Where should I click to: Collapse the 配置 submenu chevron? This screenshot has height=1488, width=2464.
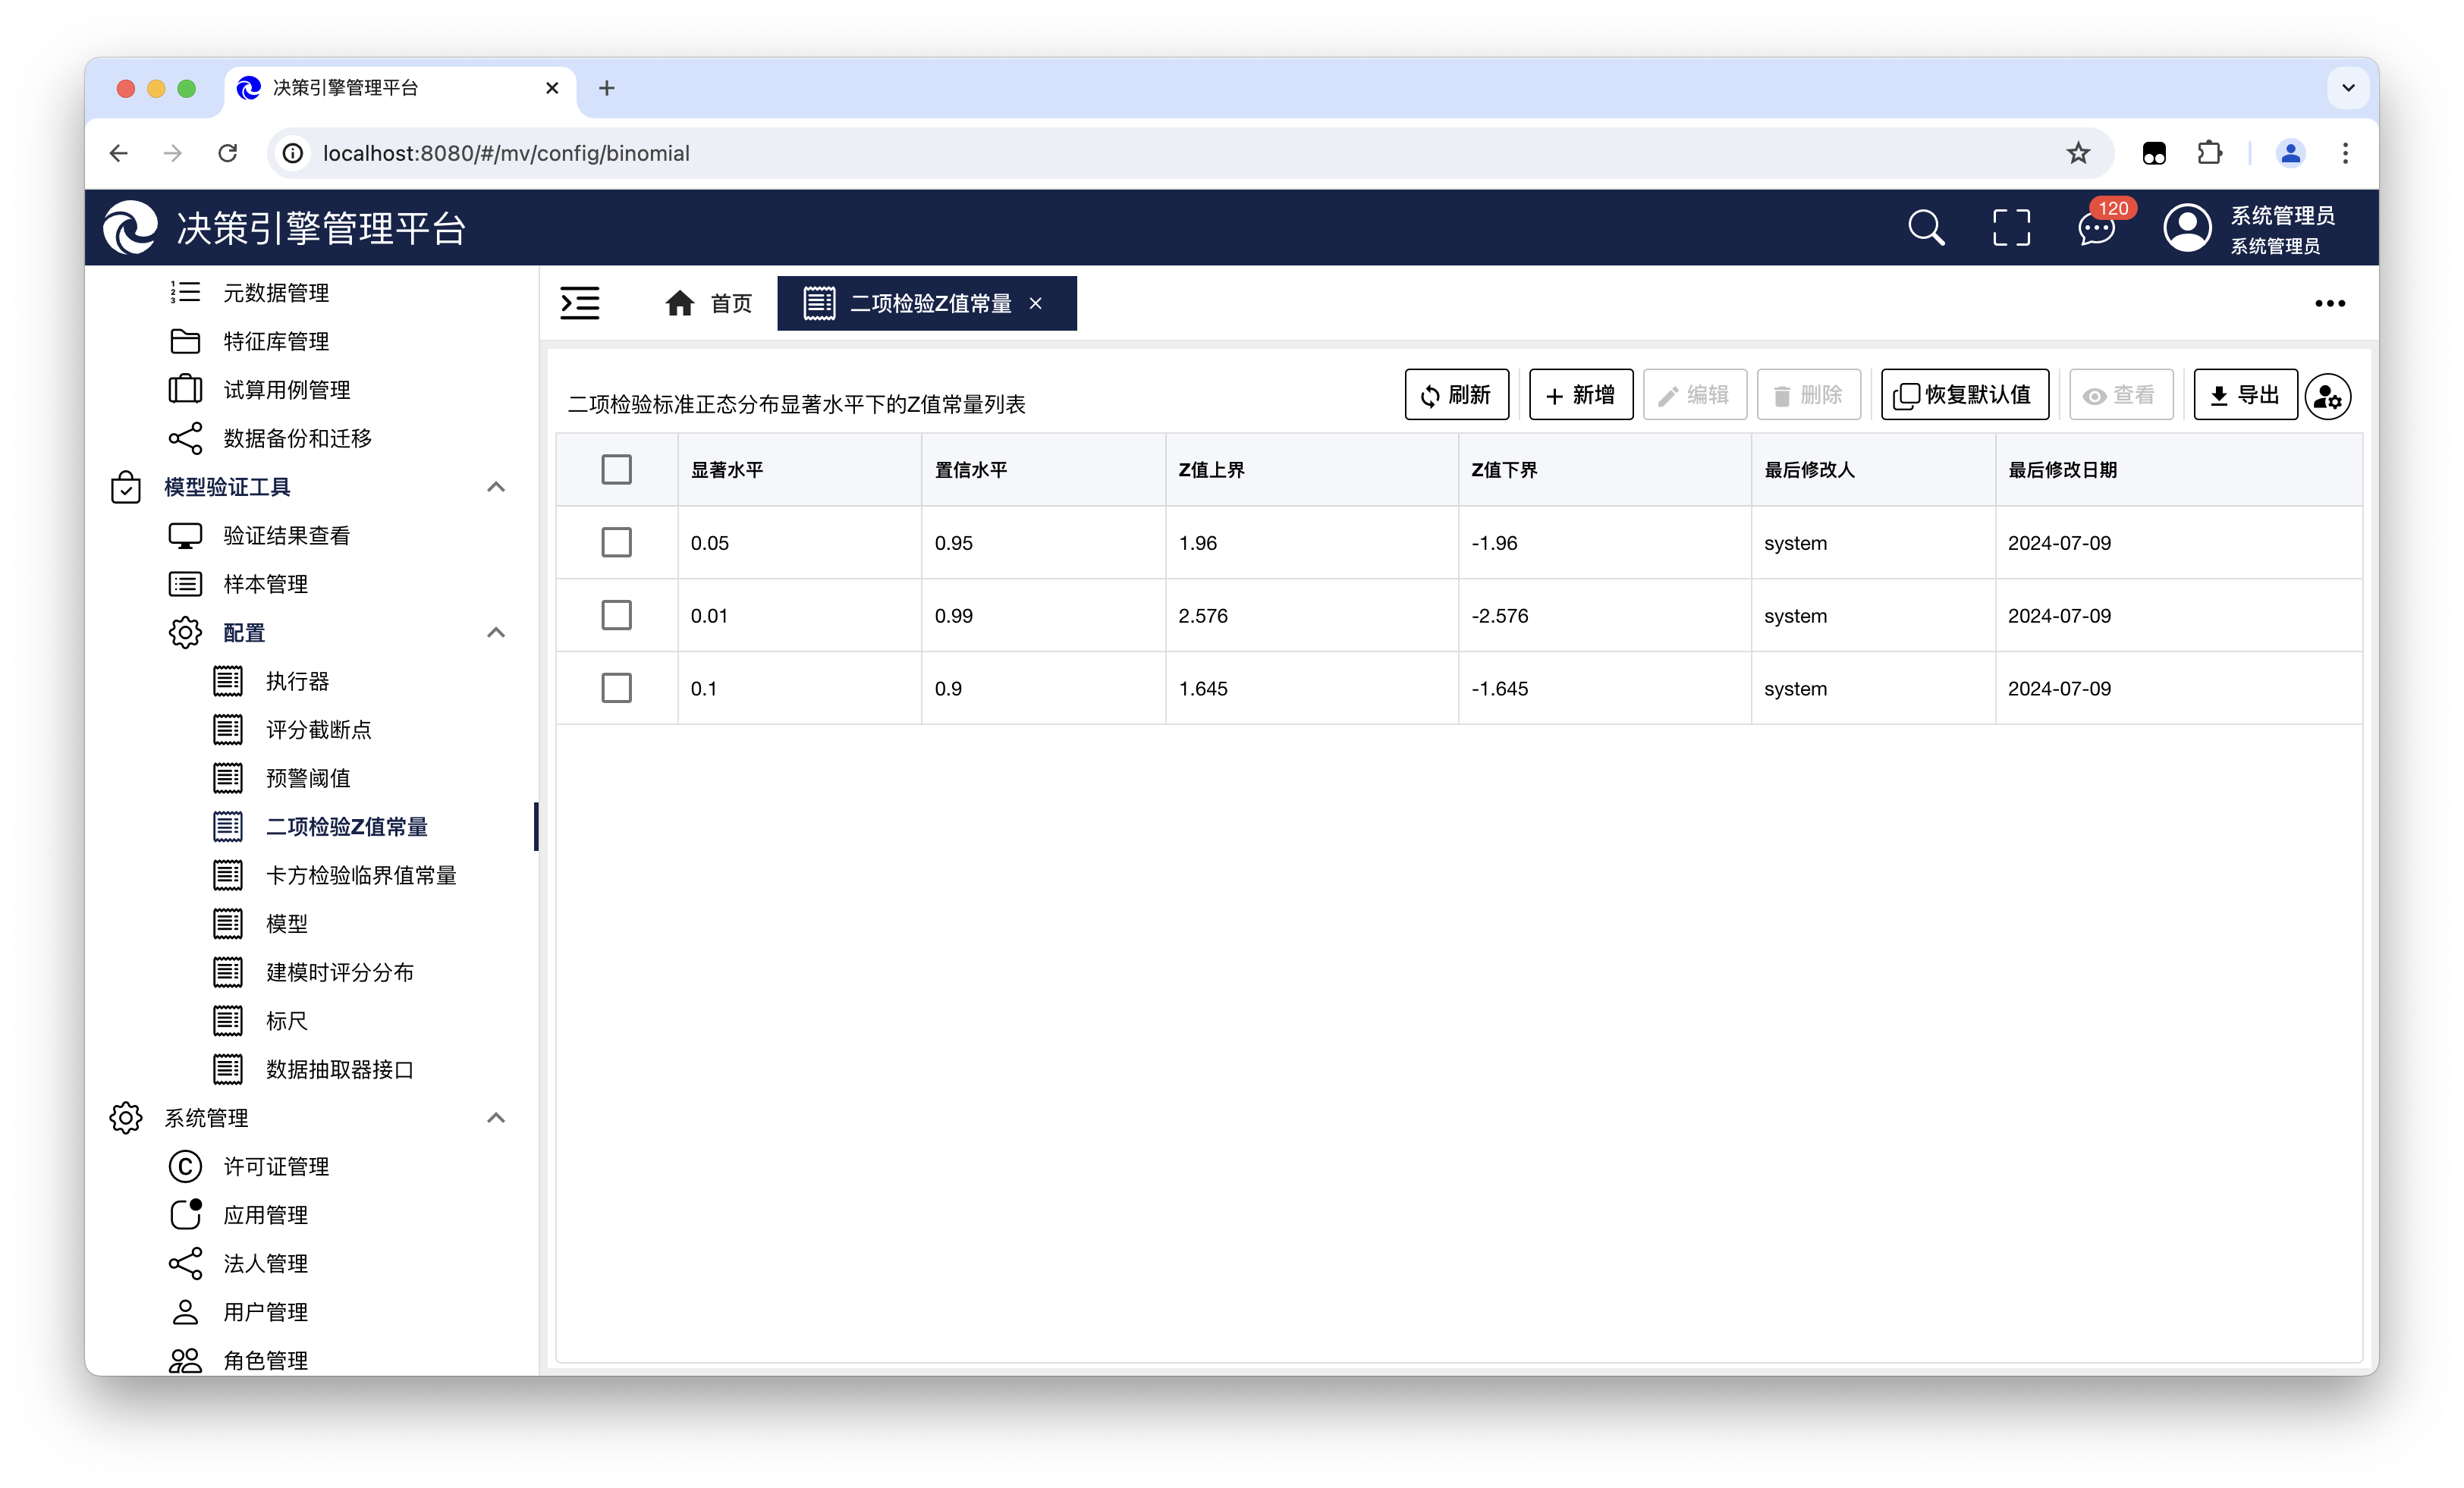(496, 632)
